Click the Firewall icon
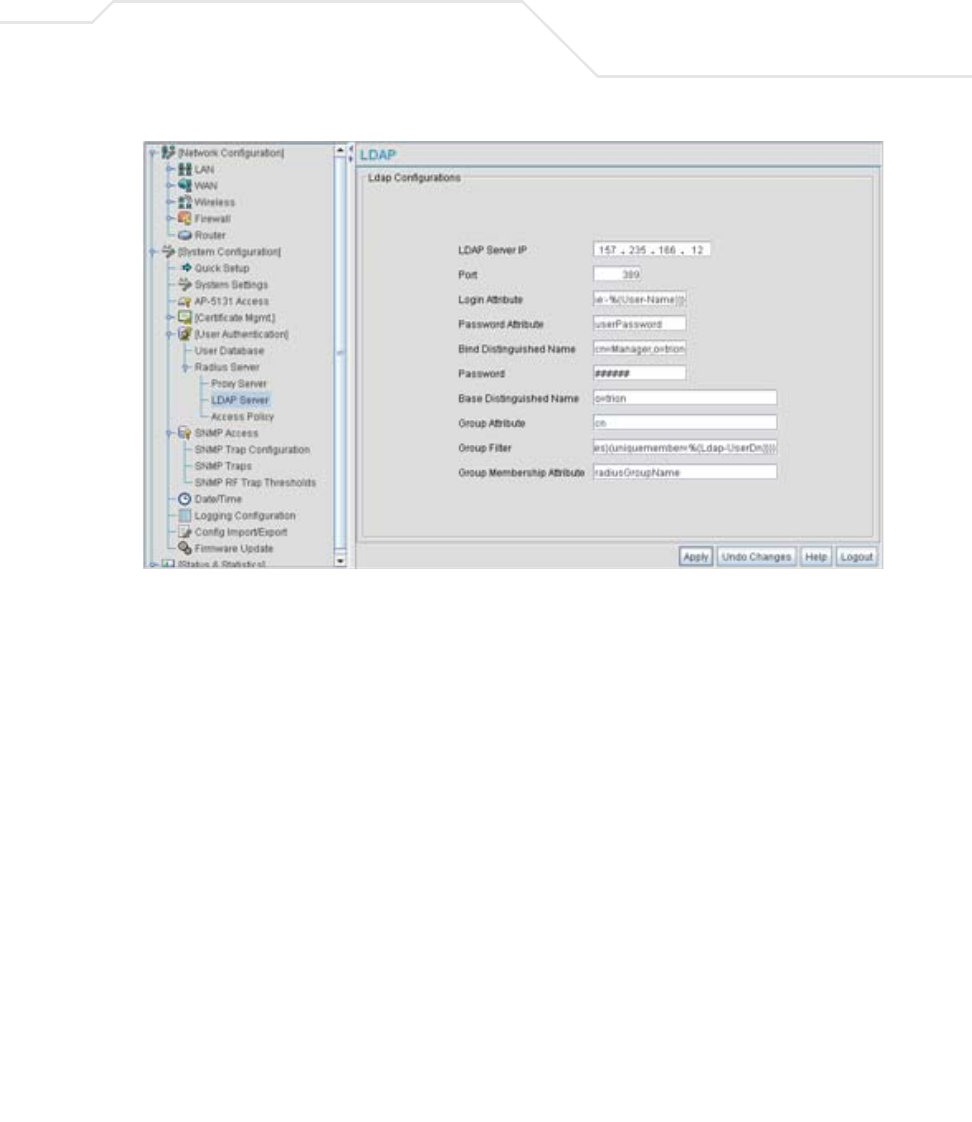Viewport: 972px width, 1122px height. pos(185,218)
